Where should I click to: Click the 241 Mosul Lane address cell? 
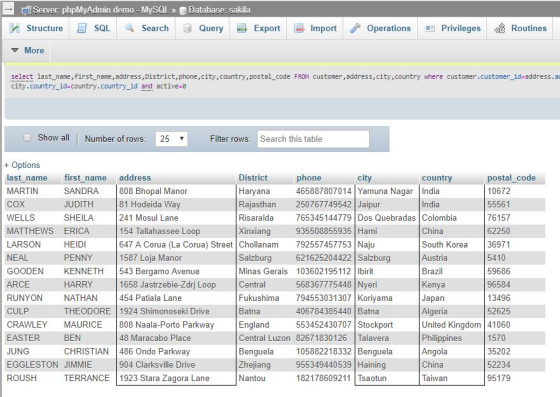point(149,218)
